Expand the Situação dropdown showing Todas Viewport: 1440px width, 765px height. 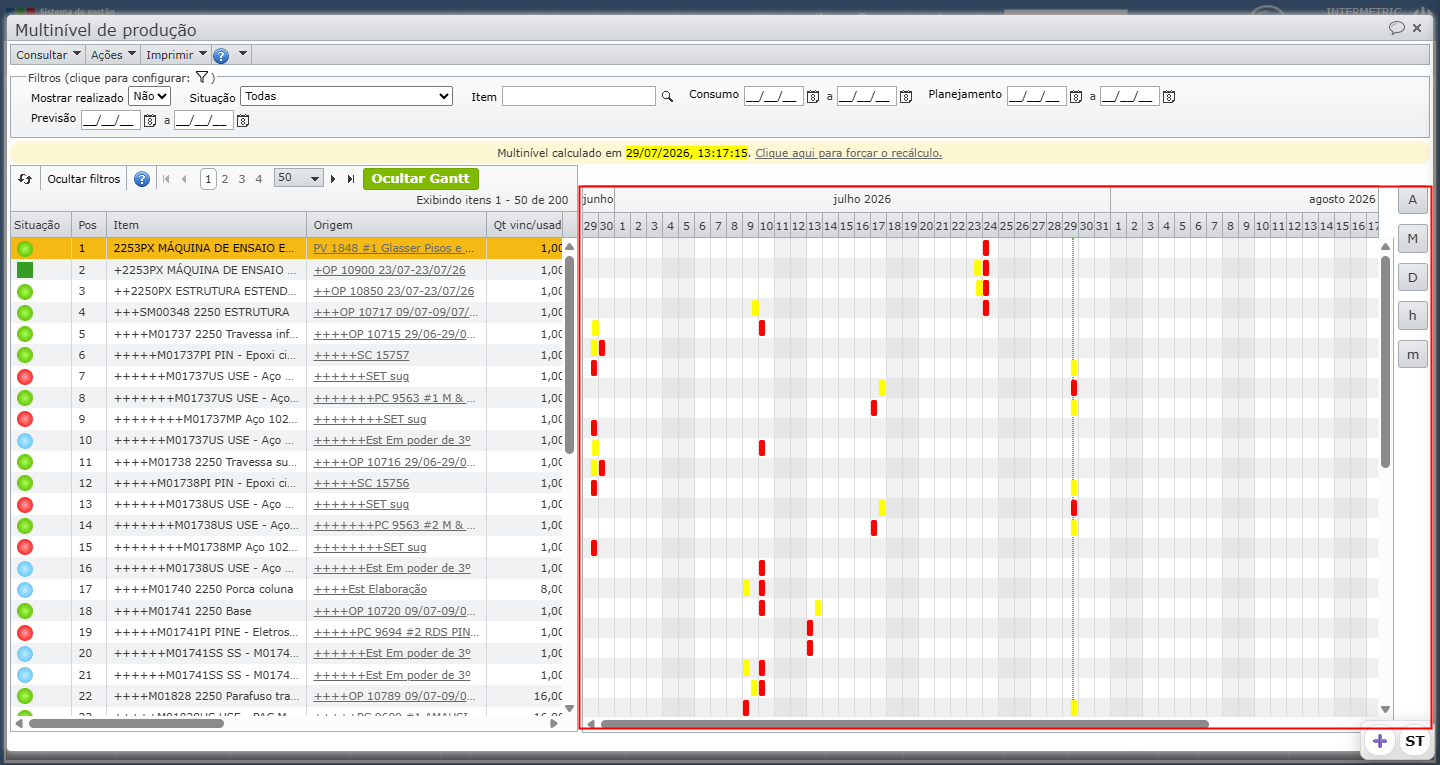point(347,96)
